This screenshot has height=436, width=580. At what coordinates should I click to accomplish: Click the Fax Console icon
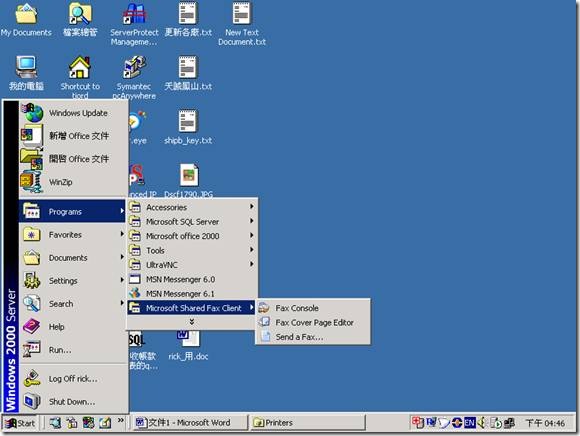click(264, 308)
